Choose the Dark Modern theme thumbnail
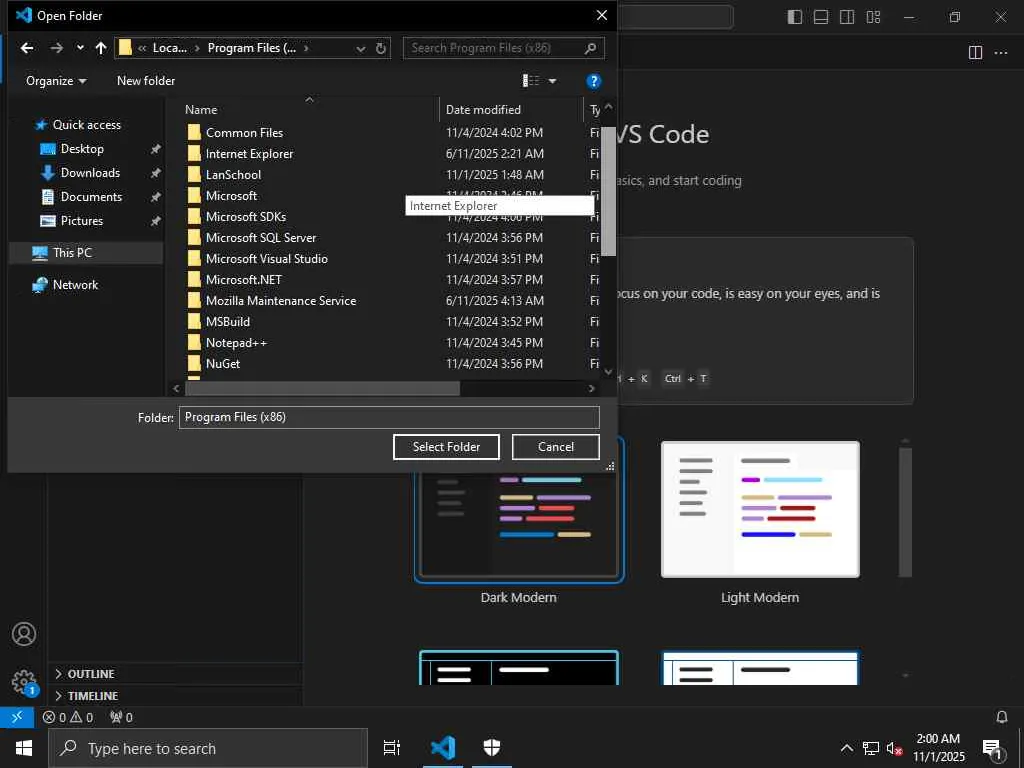1024x768 pixels. point(519,524)
